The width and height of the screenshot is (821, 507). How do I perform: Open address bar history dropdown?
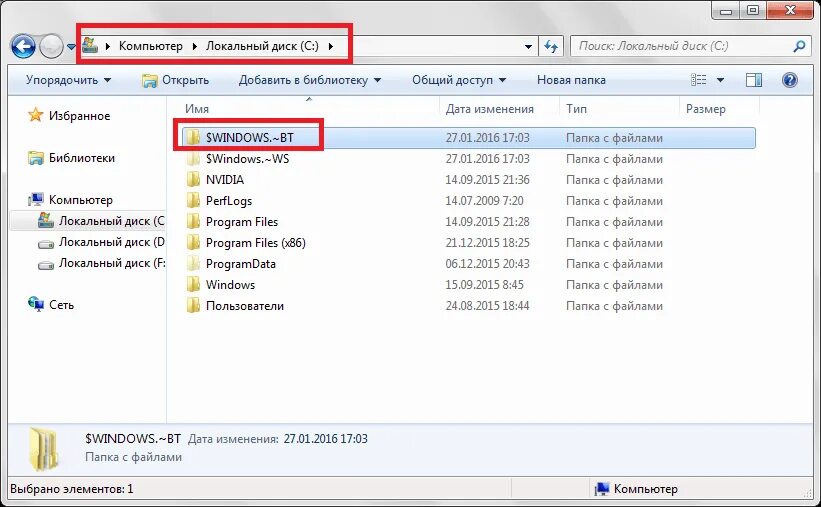tap(528, 47)
